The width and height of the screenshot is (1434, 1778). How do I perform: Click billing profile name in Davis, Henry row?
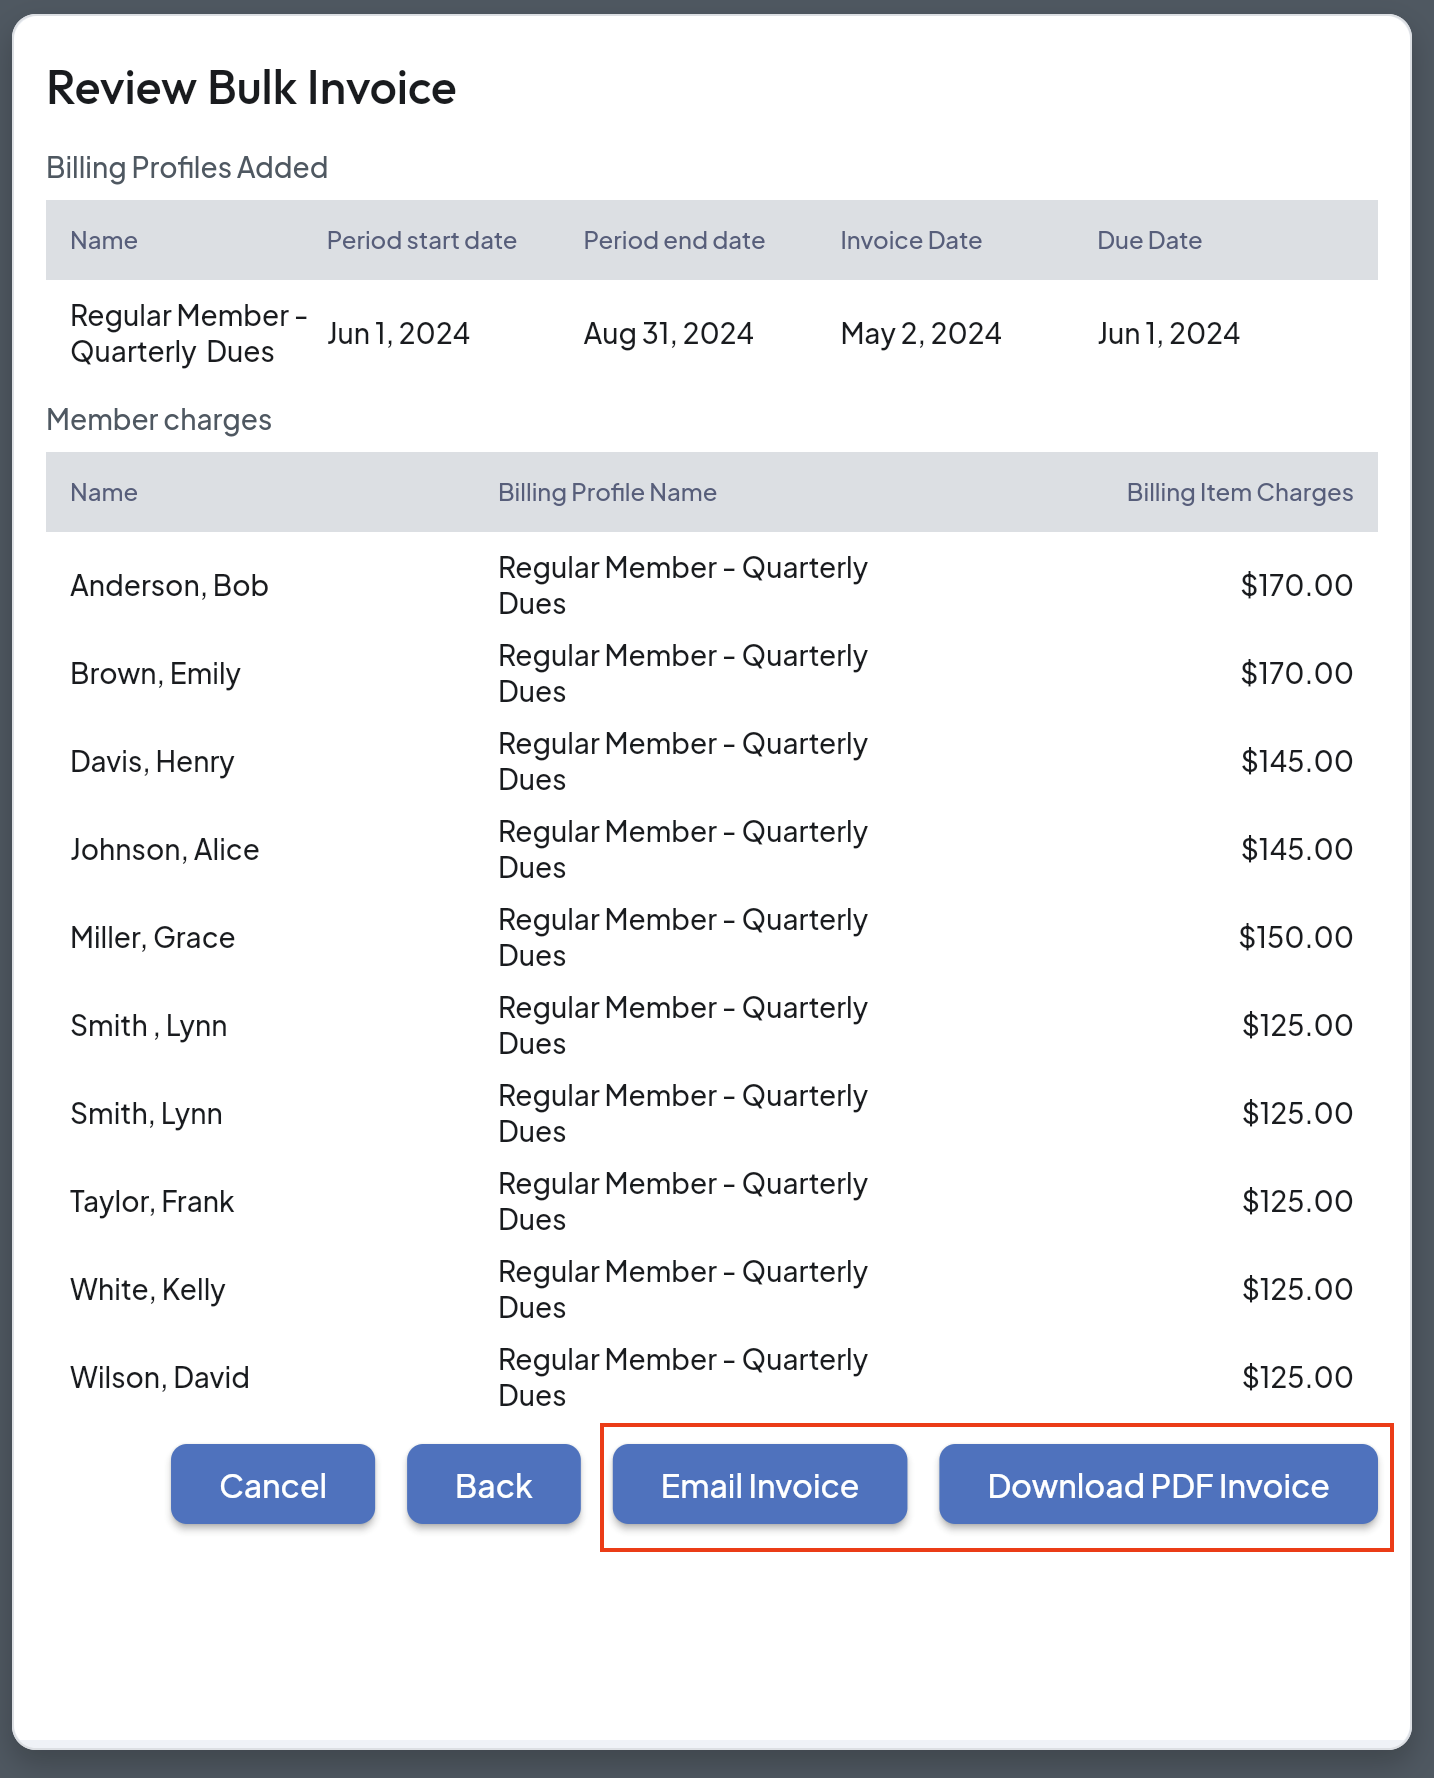tap(683, 761)
